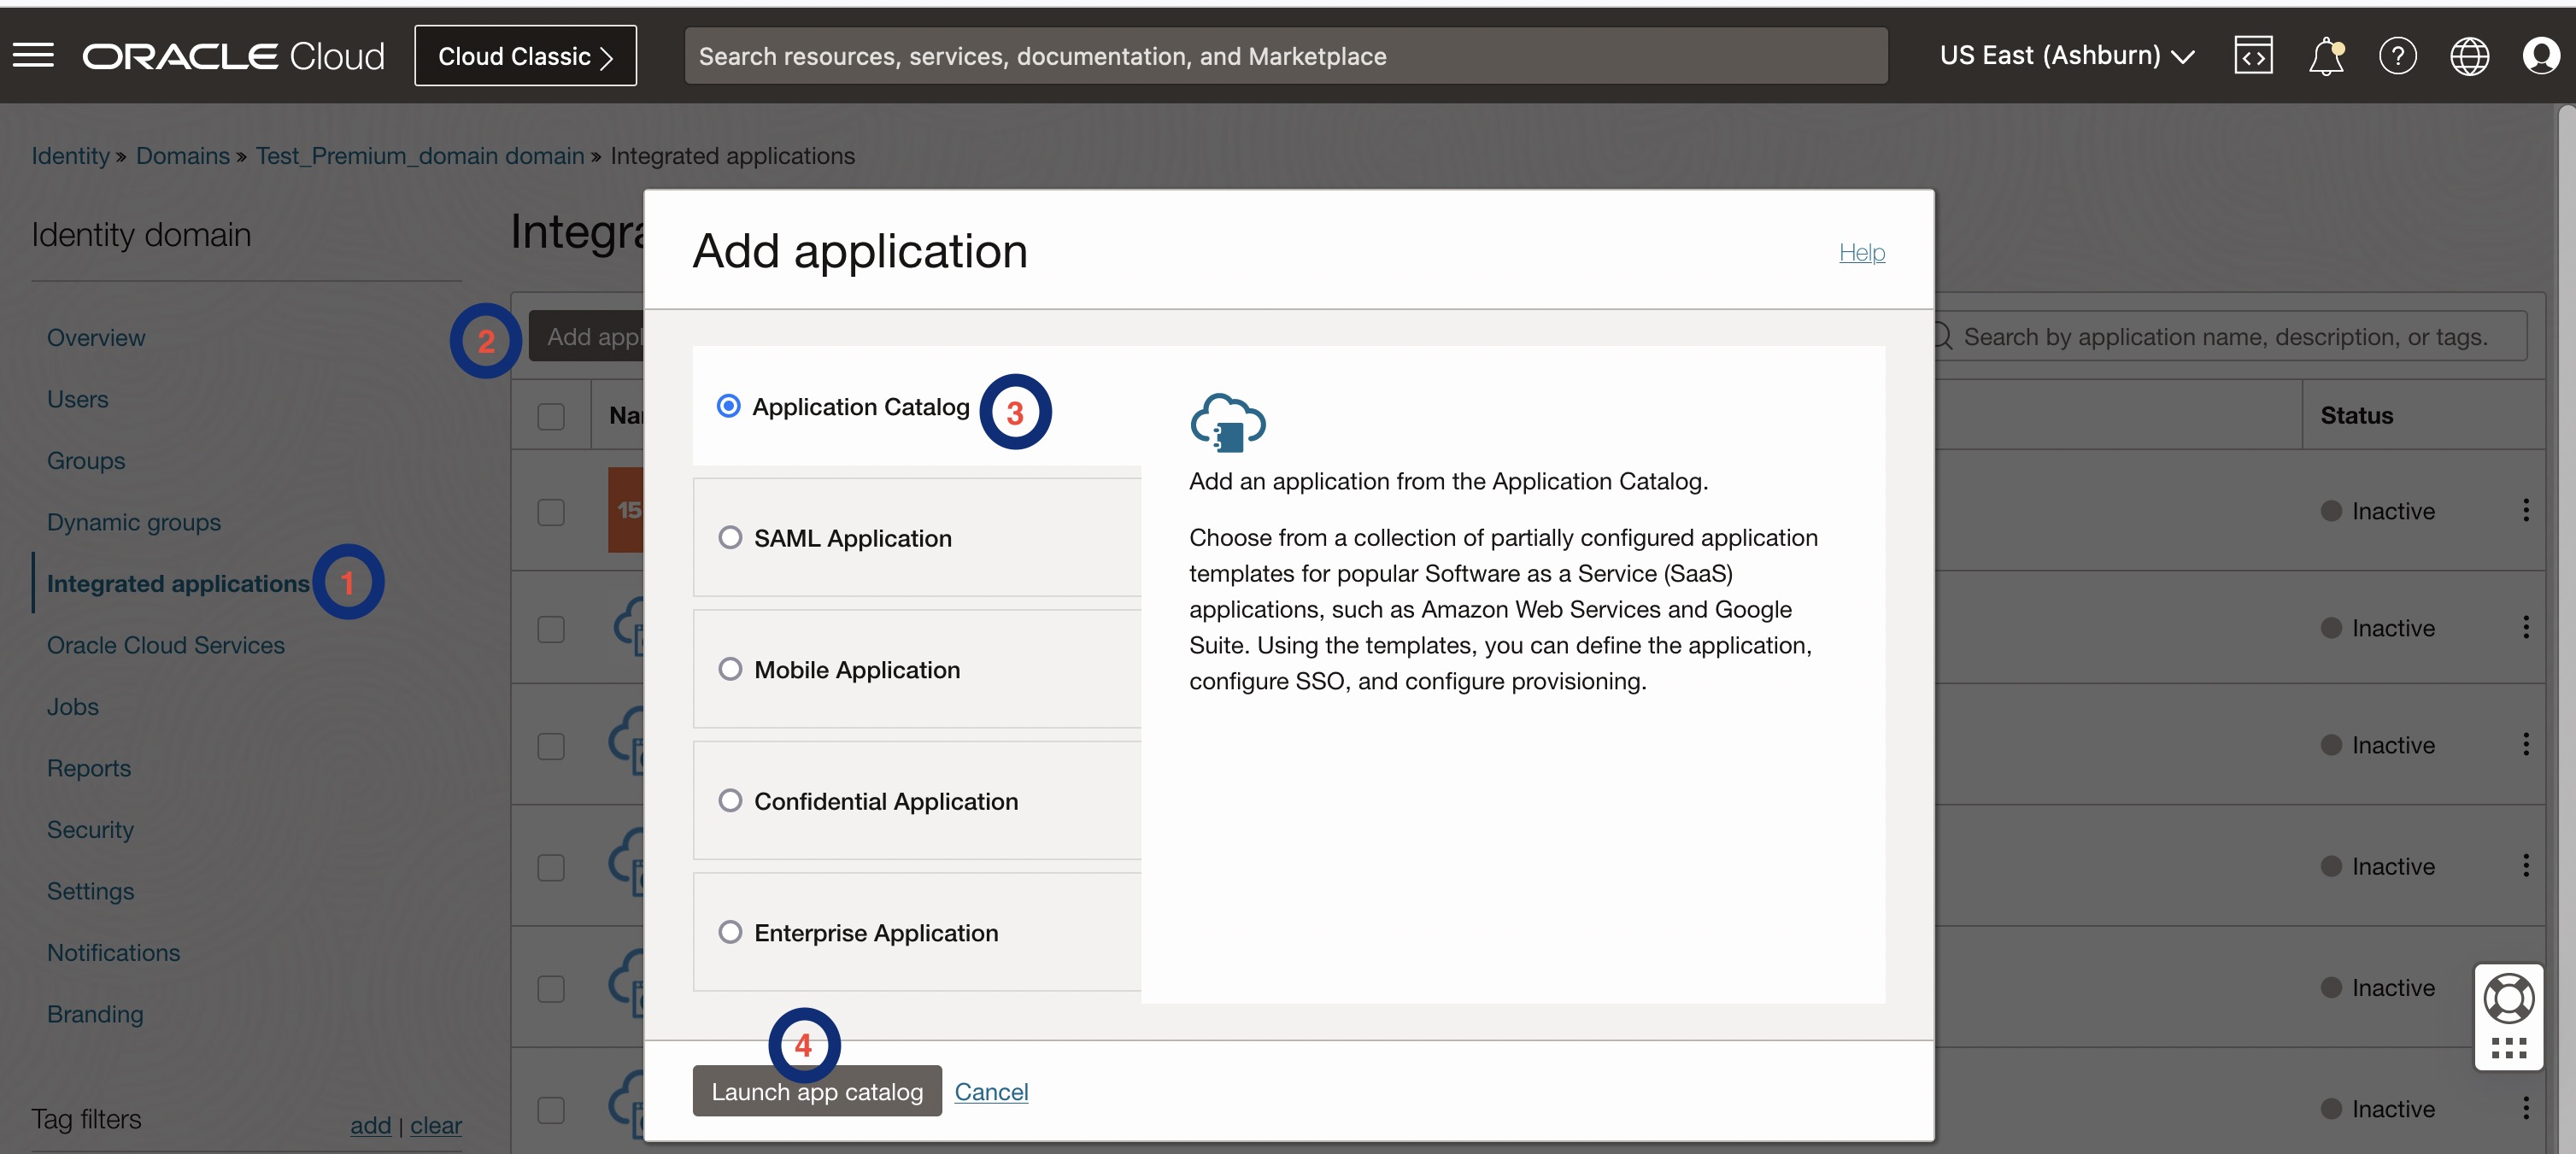Go to Oracle Cloud Services in sidebar
This screenshot has height=1154, width=2576.
pyautogui.click(x=166, y=645)
